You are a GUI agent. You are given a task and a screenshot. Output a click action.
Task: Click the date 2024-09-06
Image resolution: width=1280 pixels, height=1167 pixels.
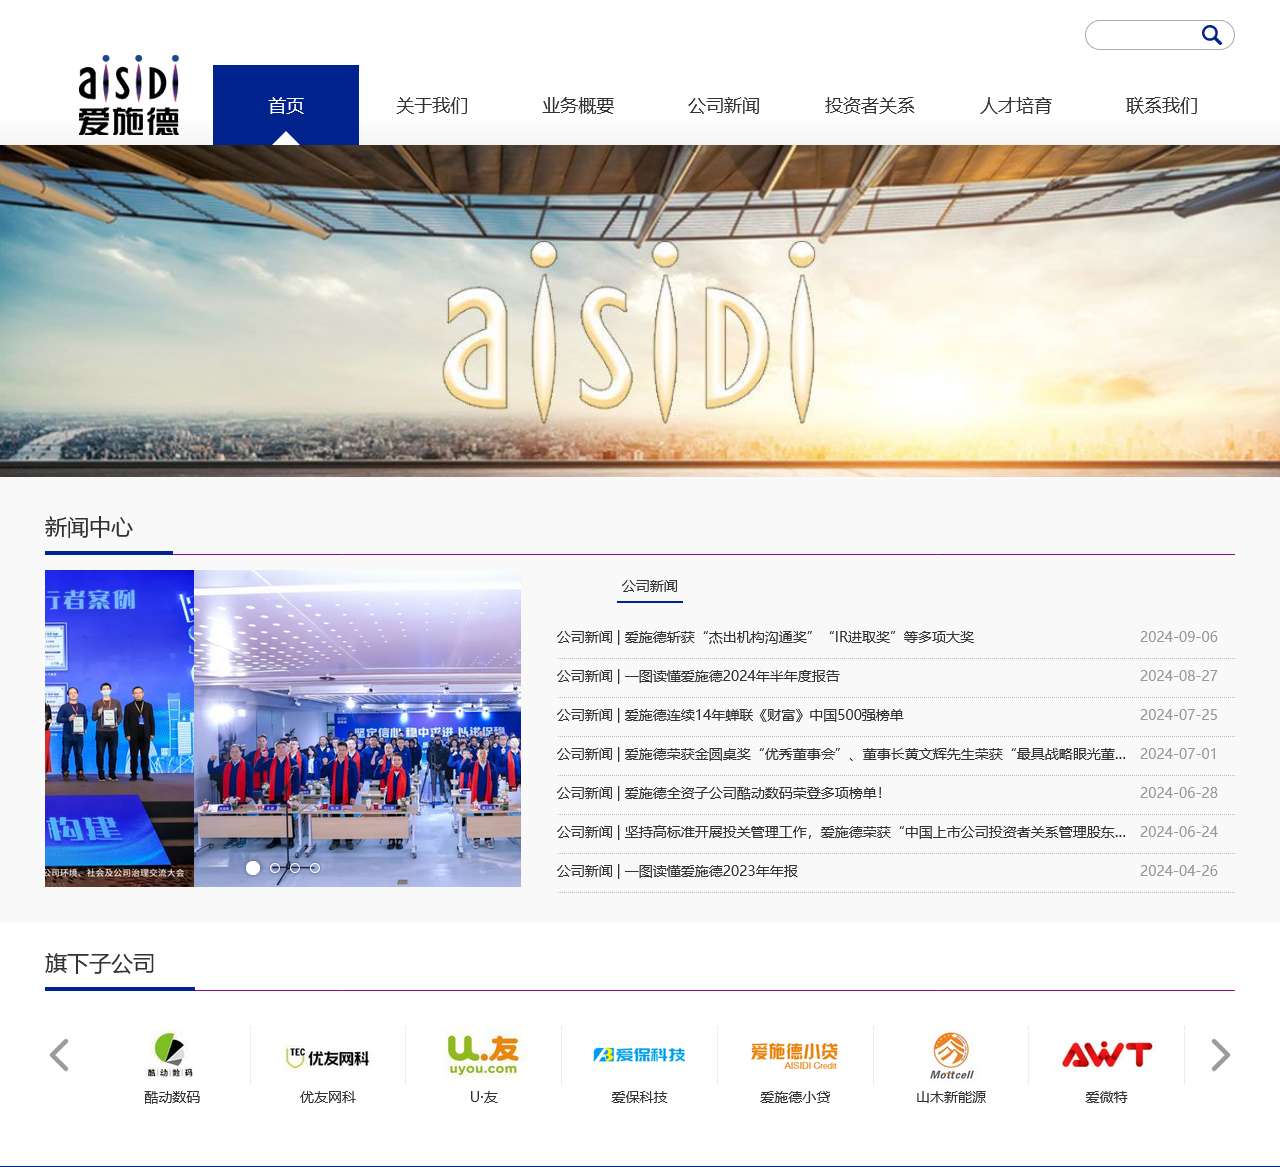coord(1179,637)
